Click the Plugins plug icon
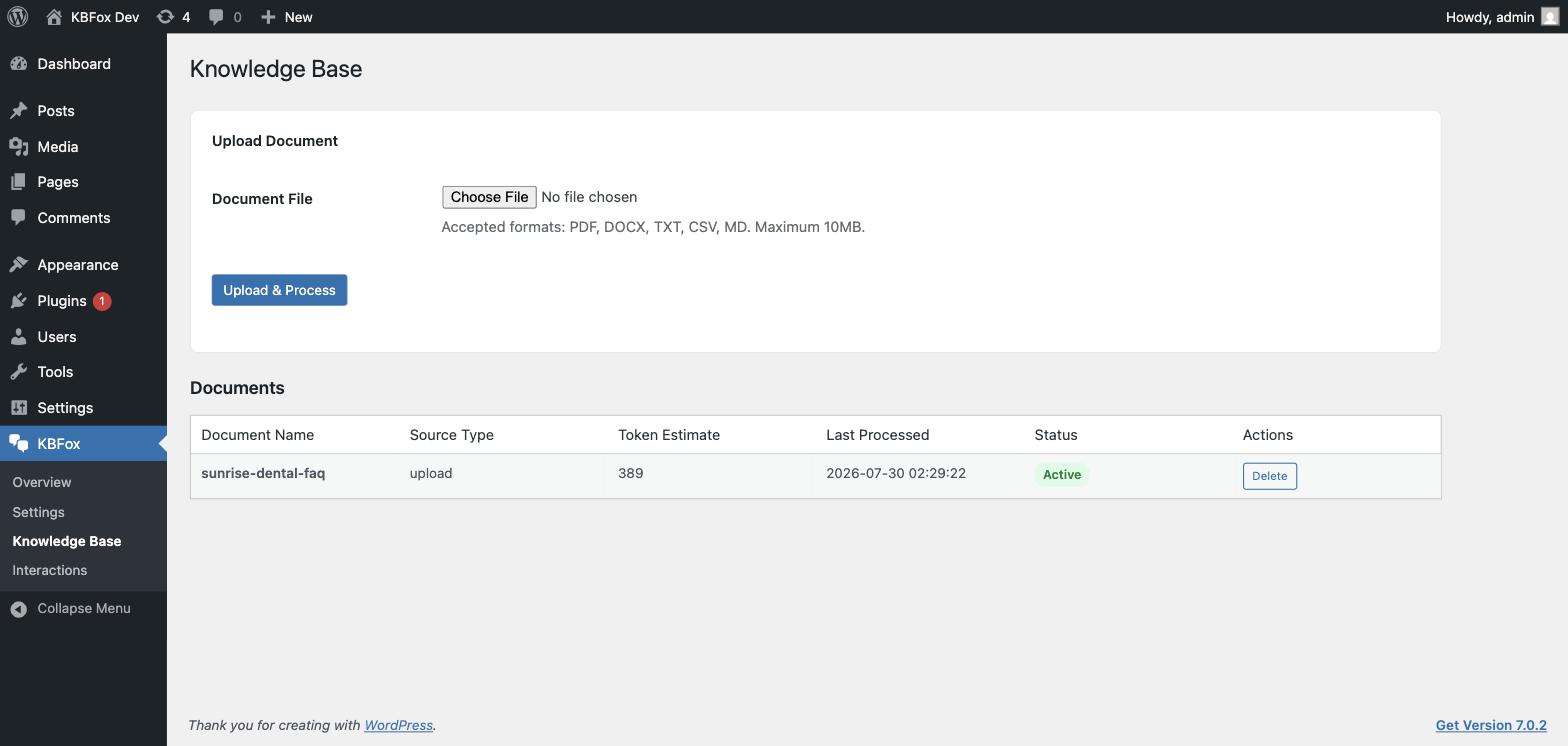The width and height of the screenshot is (1568, 746). pyautogui.click(x=19, y=301)
